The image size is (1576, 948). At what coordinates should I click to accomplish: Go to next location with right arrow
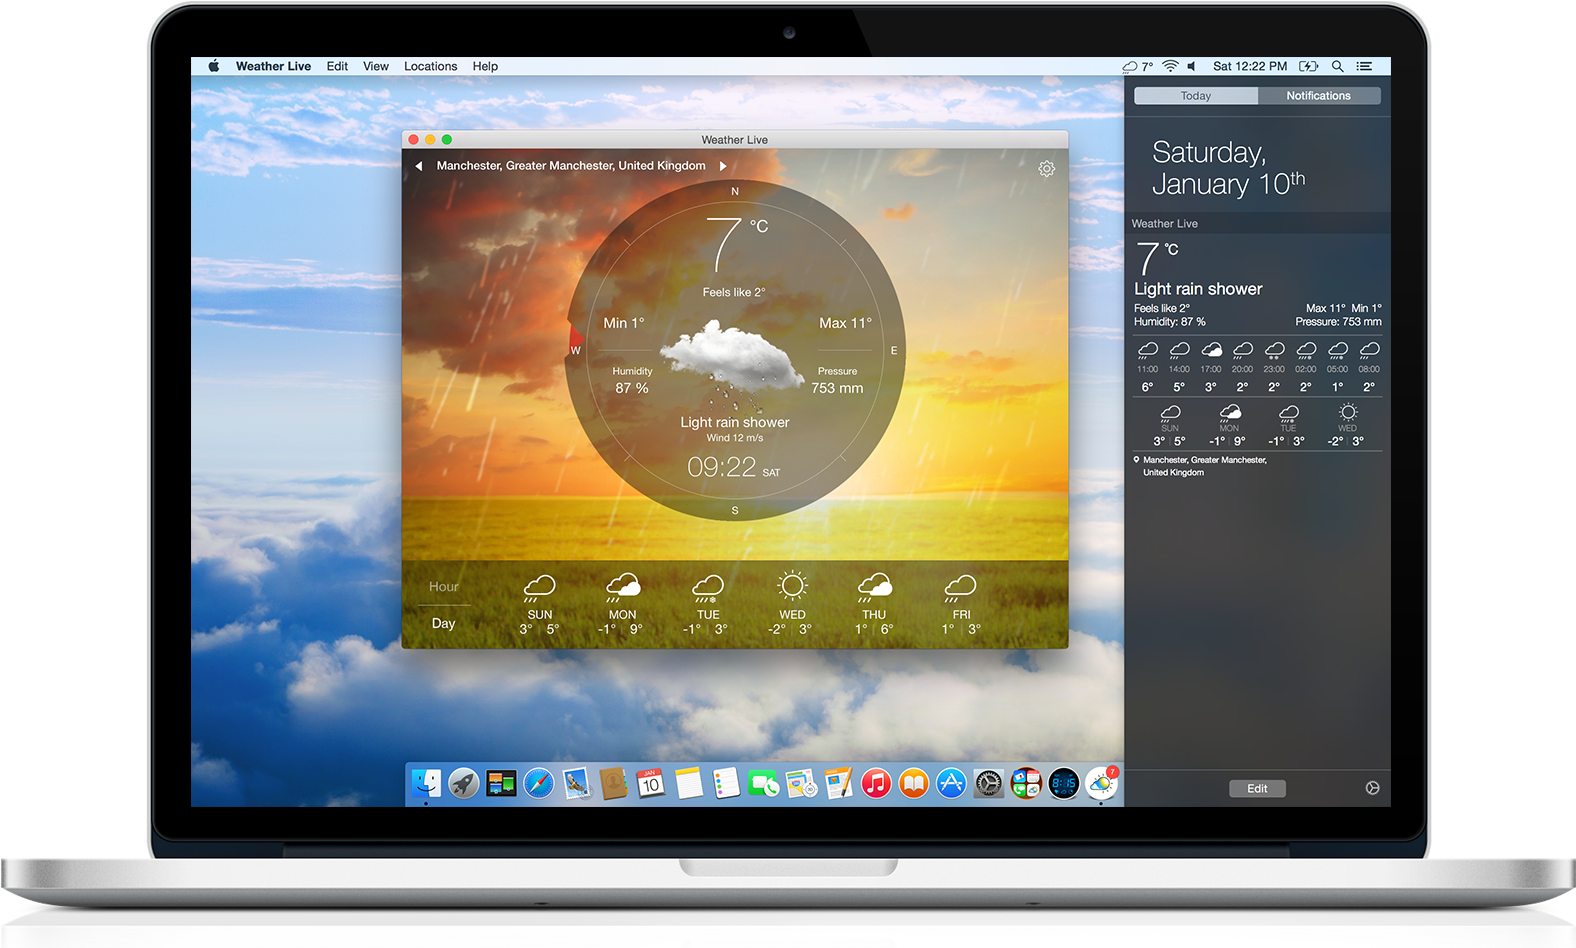[x=723, y=166]
